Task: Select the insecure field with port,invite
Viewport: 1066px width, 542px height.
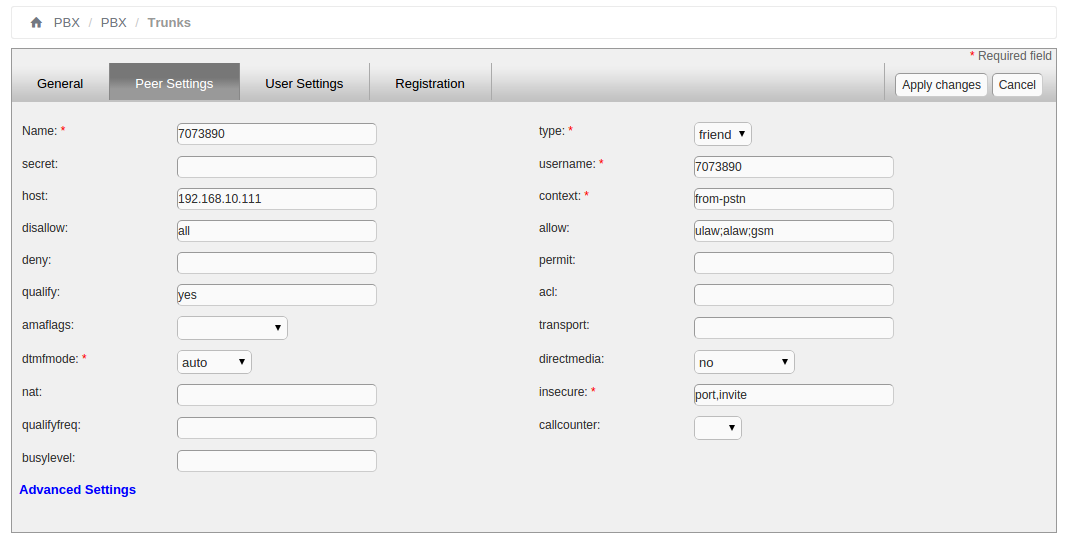Action: [x=793, y=395]
